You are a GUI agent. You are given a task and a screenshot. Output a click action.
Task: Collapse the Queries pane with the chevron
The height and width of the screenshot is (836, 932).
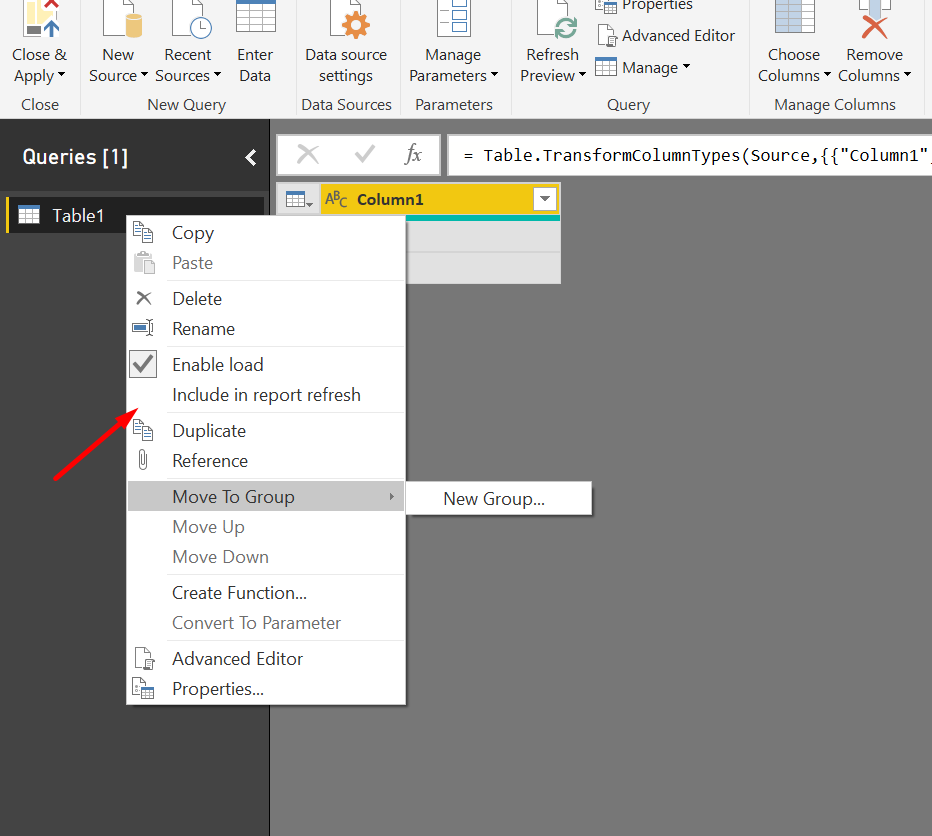[x=251, y=158]
